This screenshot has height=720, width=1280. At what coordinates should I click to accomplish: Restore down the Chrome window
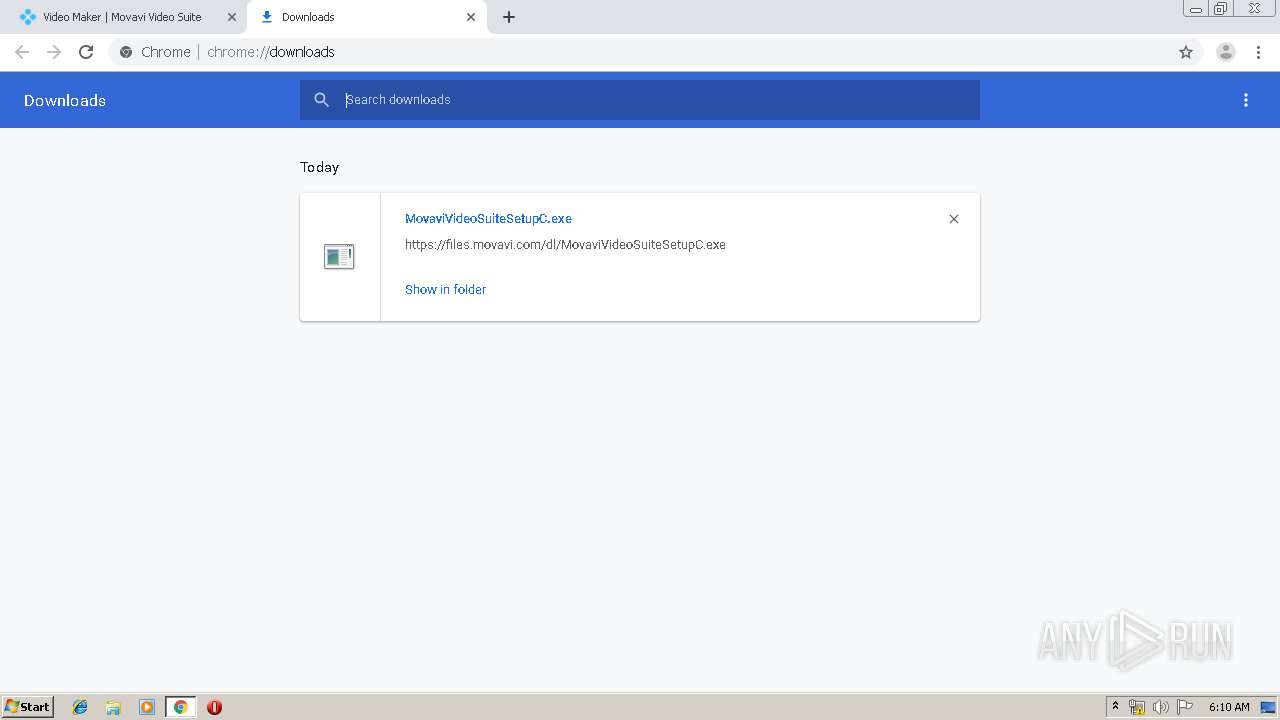tap(1221, 9)
